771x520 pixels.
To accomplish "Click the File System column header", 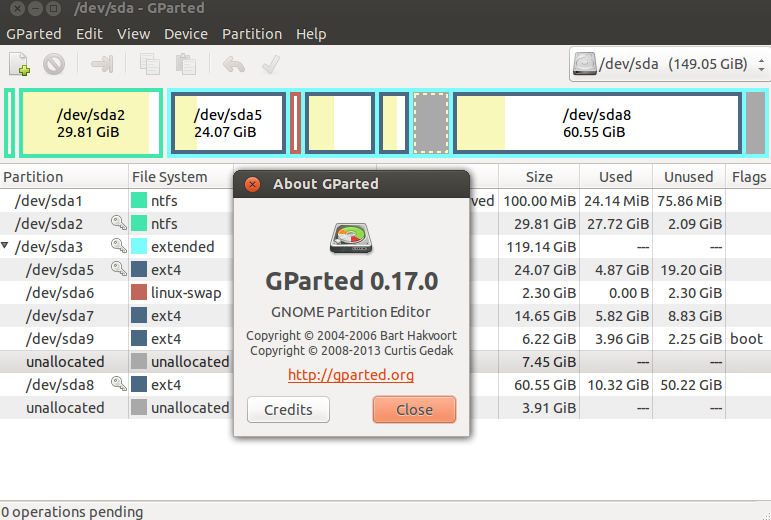I will [181, 177].
